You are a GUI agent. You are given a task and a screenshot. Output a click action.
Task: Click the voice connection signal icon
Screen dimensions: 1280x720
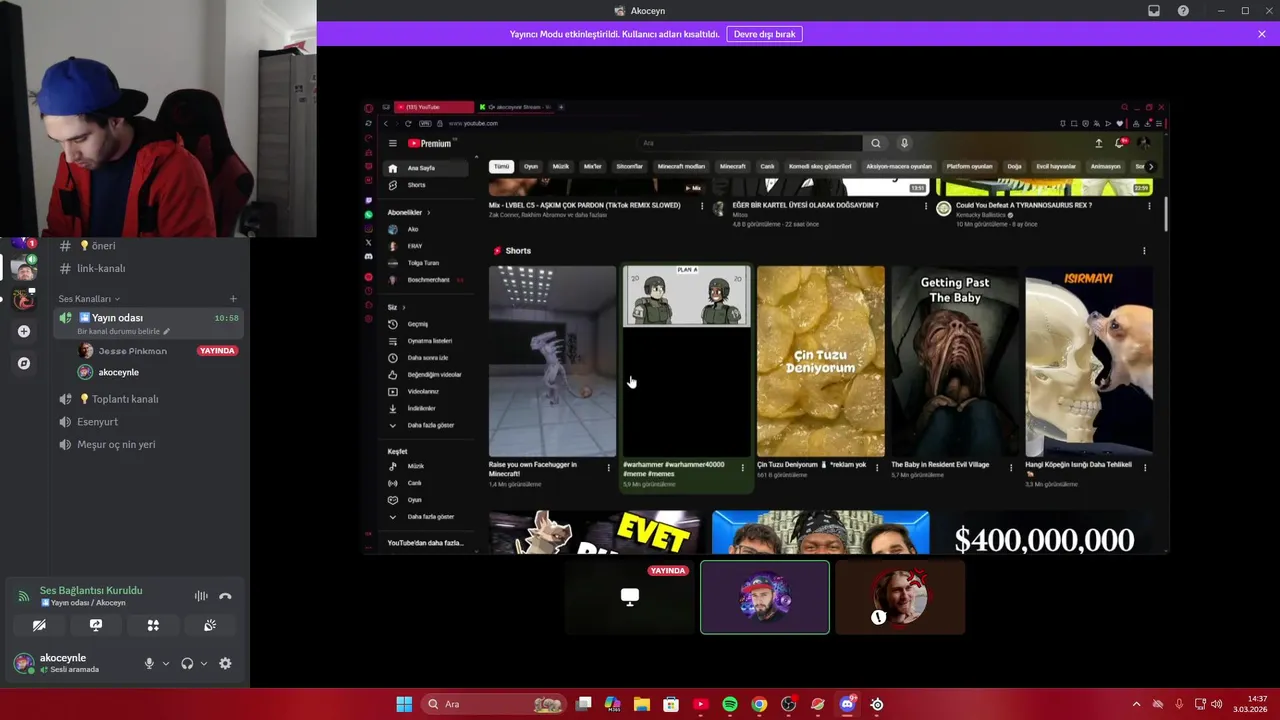coord(23,596)
